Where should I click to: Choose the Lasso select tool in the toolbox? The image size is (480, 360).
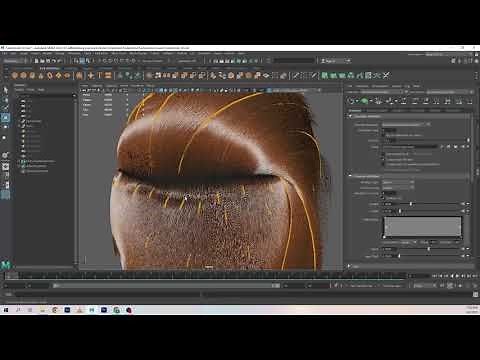tap(5, 99)
